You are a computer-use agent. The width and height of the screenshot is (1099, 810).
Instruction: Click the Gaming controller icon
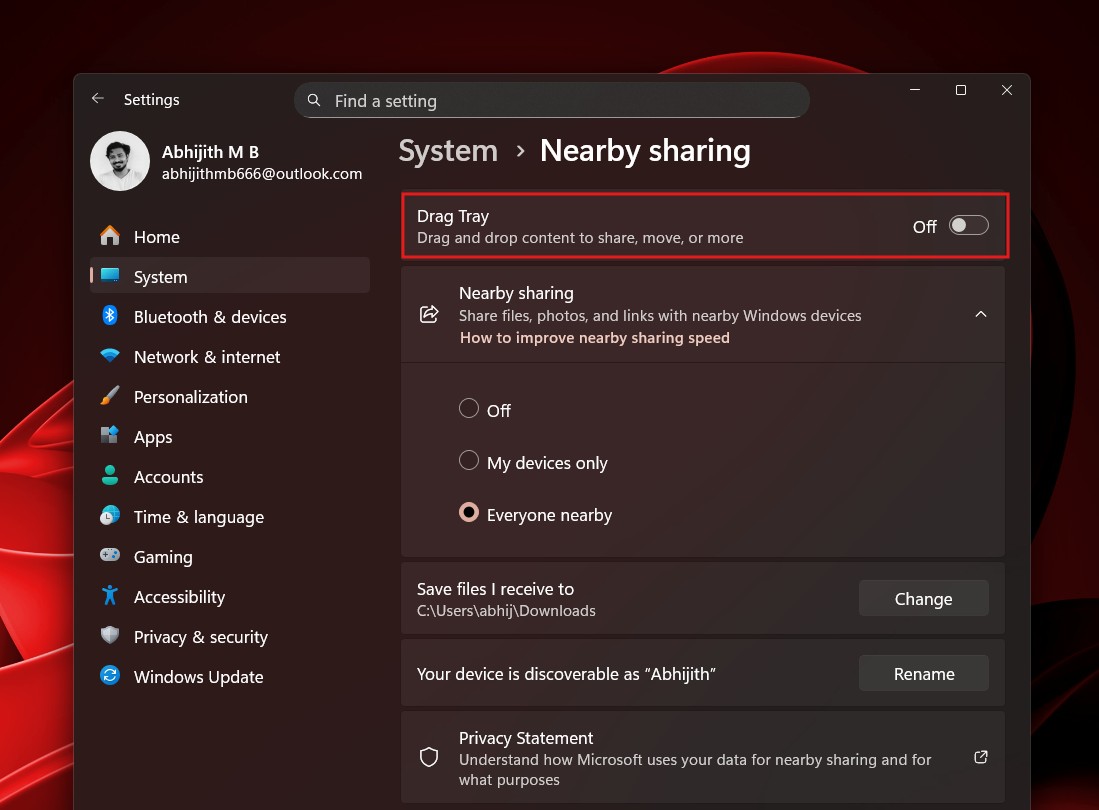(110, 556)
